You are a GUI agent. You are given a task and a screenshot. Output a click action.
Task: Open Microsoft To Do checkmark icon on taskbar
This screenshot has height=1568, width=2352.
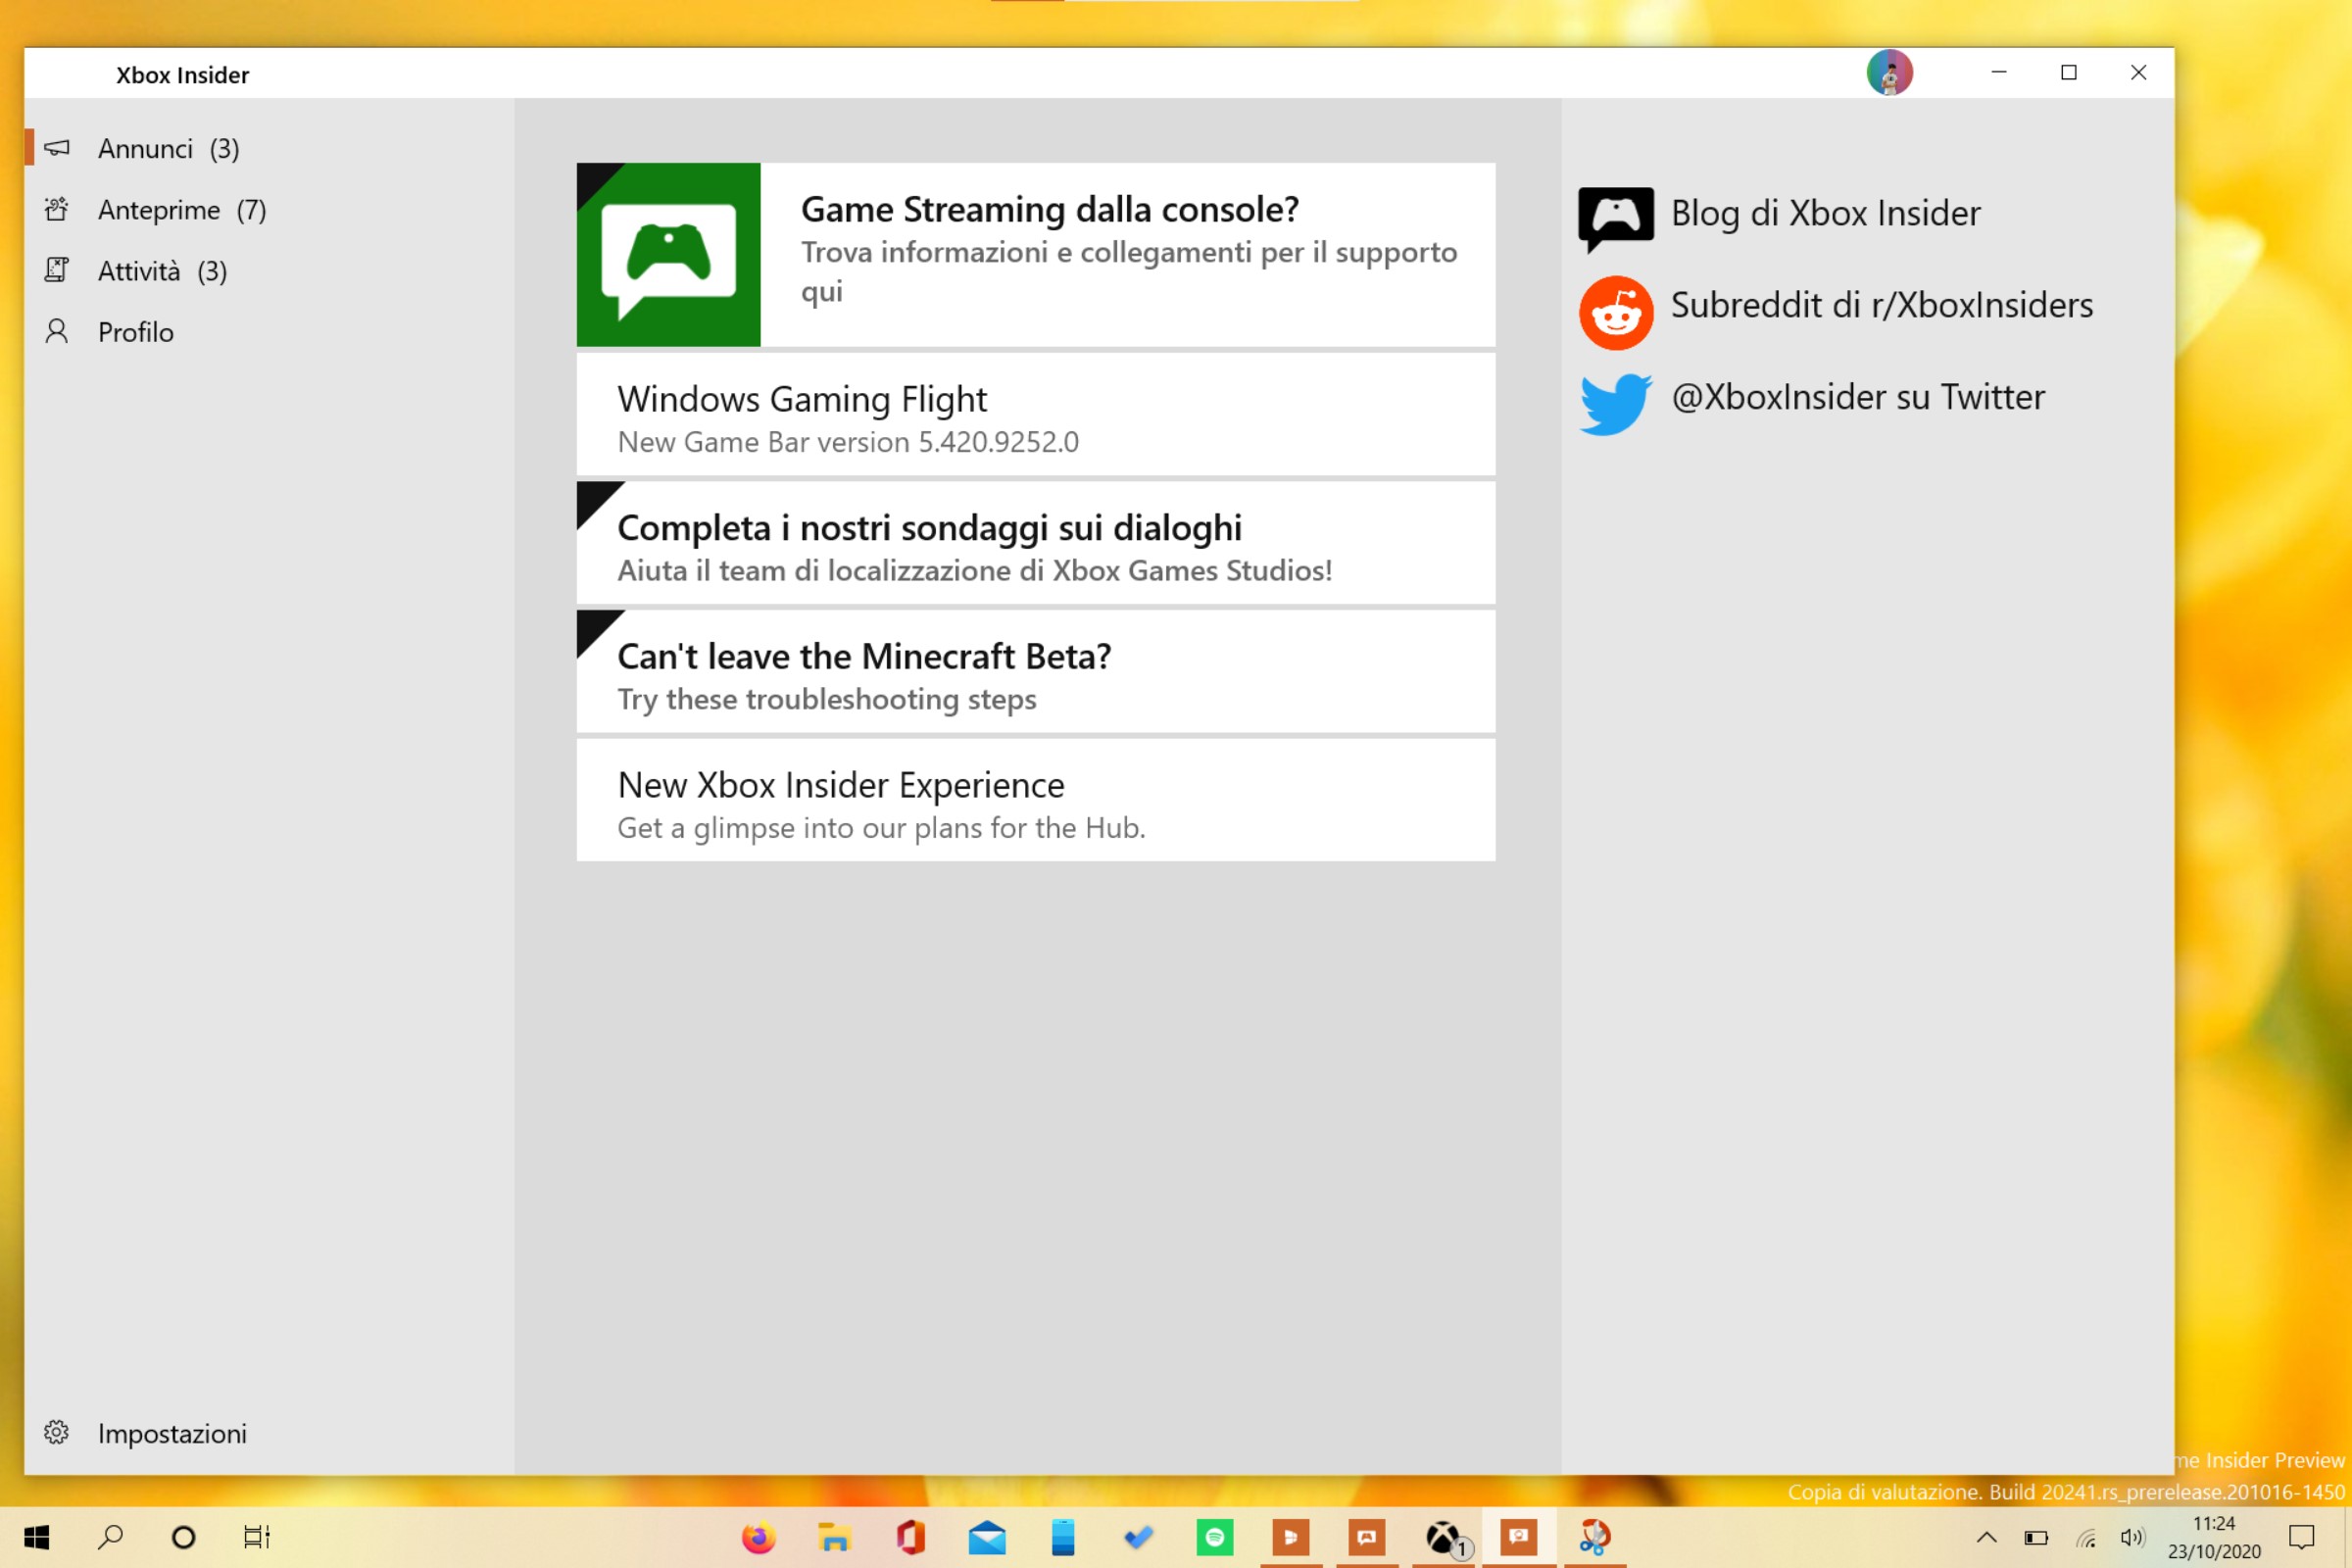[1139, 1537]
